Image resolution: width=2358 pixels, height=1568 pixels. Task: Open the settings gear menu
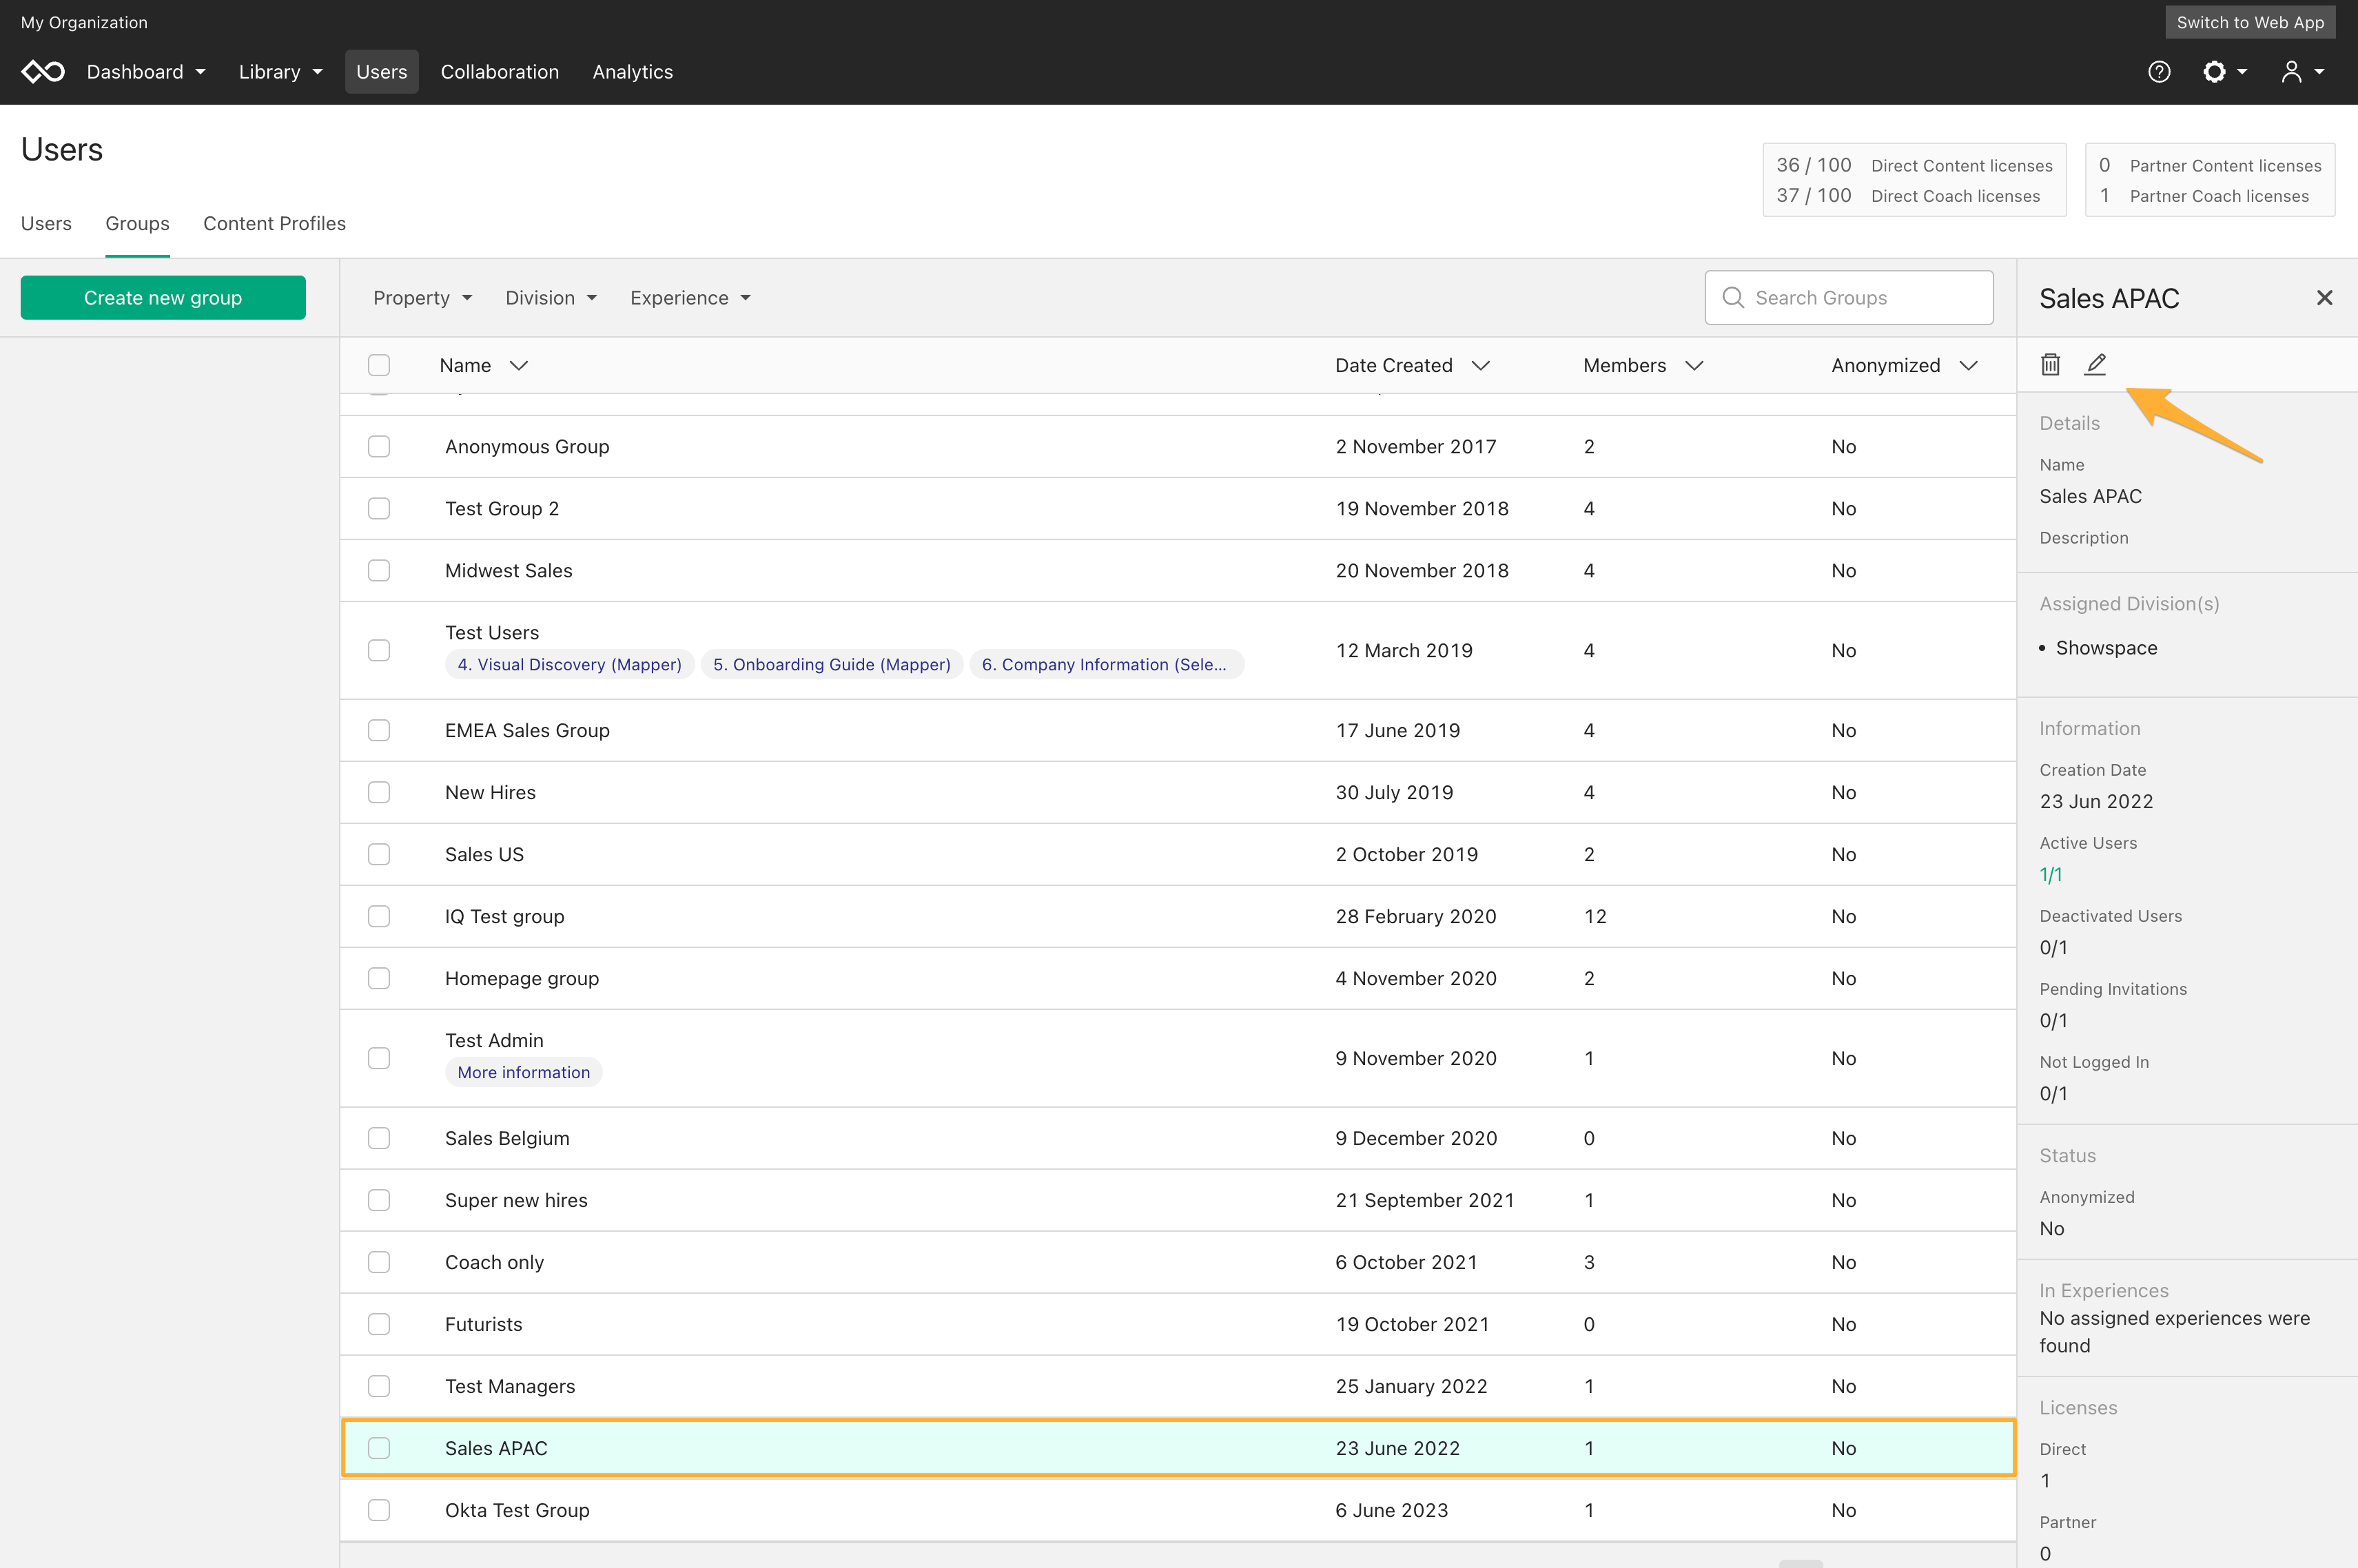pos(2224,72)
